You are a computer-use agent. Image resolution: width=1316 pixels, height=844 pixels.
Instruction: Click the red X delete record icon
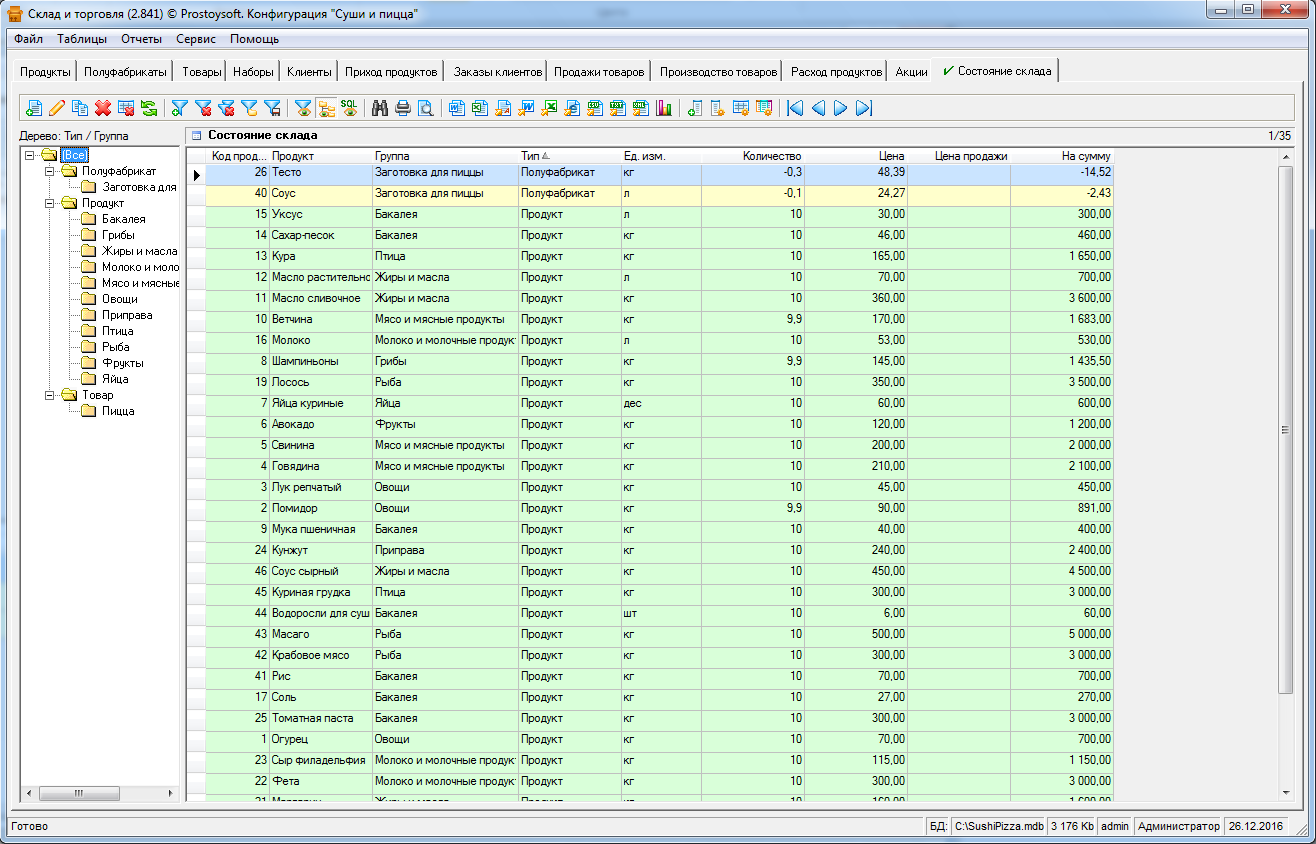coord(103,108)
